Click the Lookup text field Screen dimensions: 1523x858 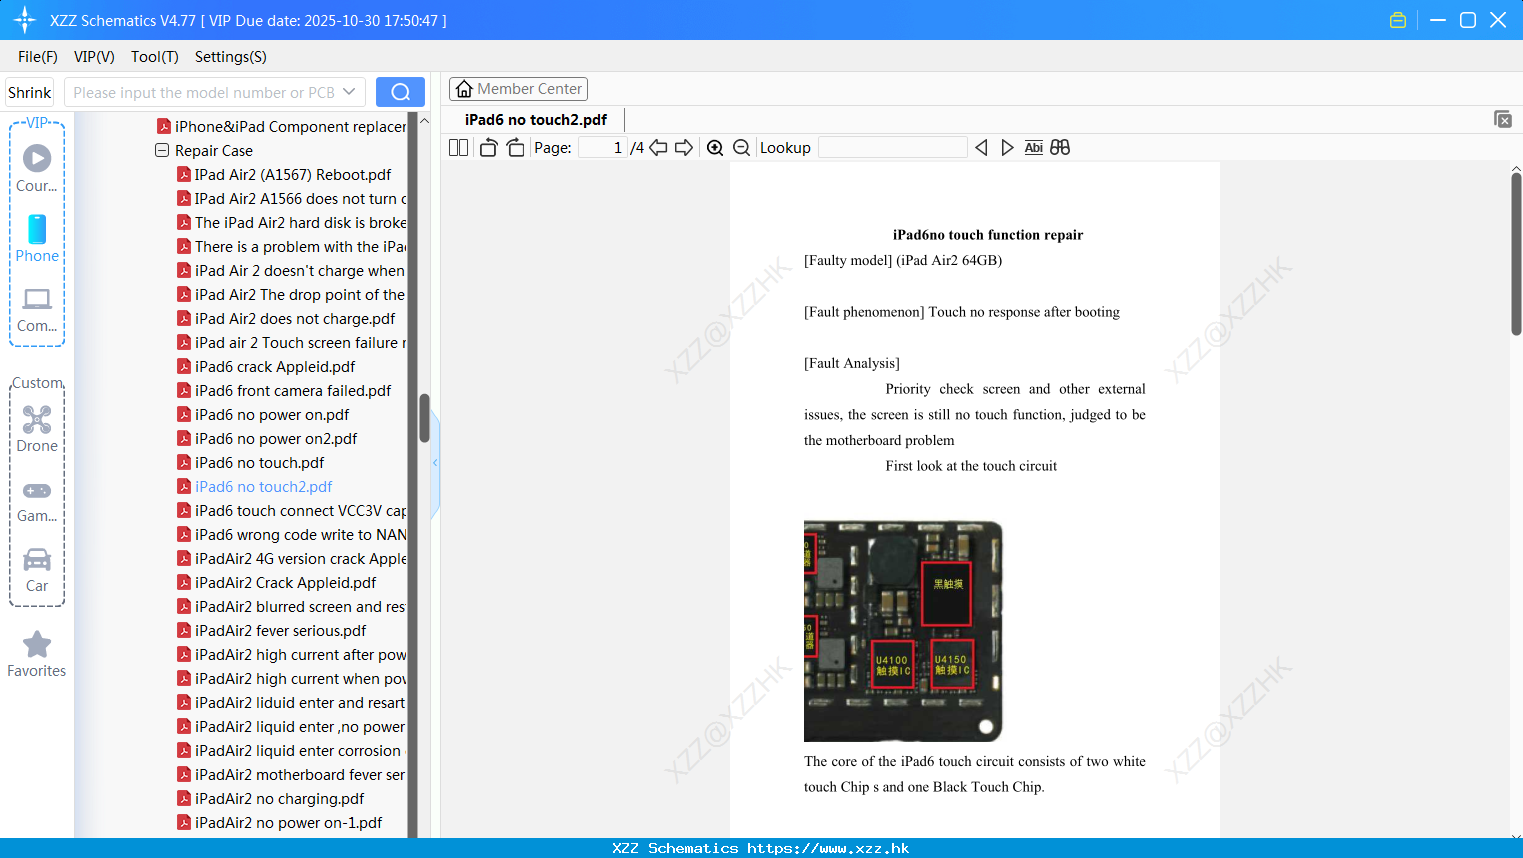point(892,148)
